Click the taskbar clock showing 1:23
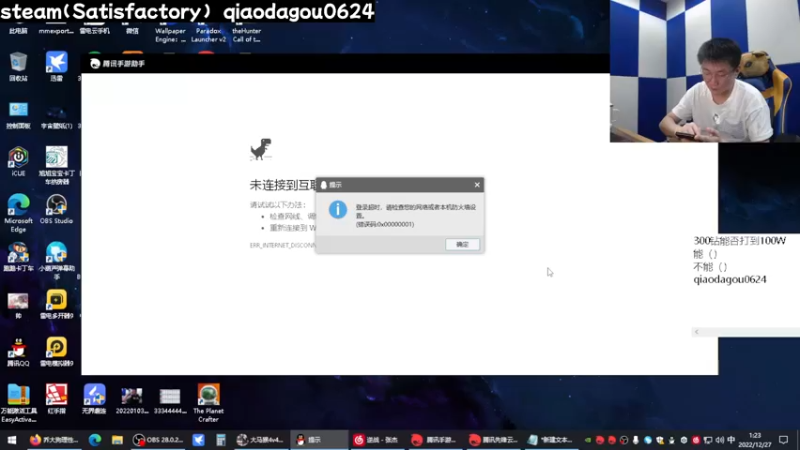 point(755,440)
